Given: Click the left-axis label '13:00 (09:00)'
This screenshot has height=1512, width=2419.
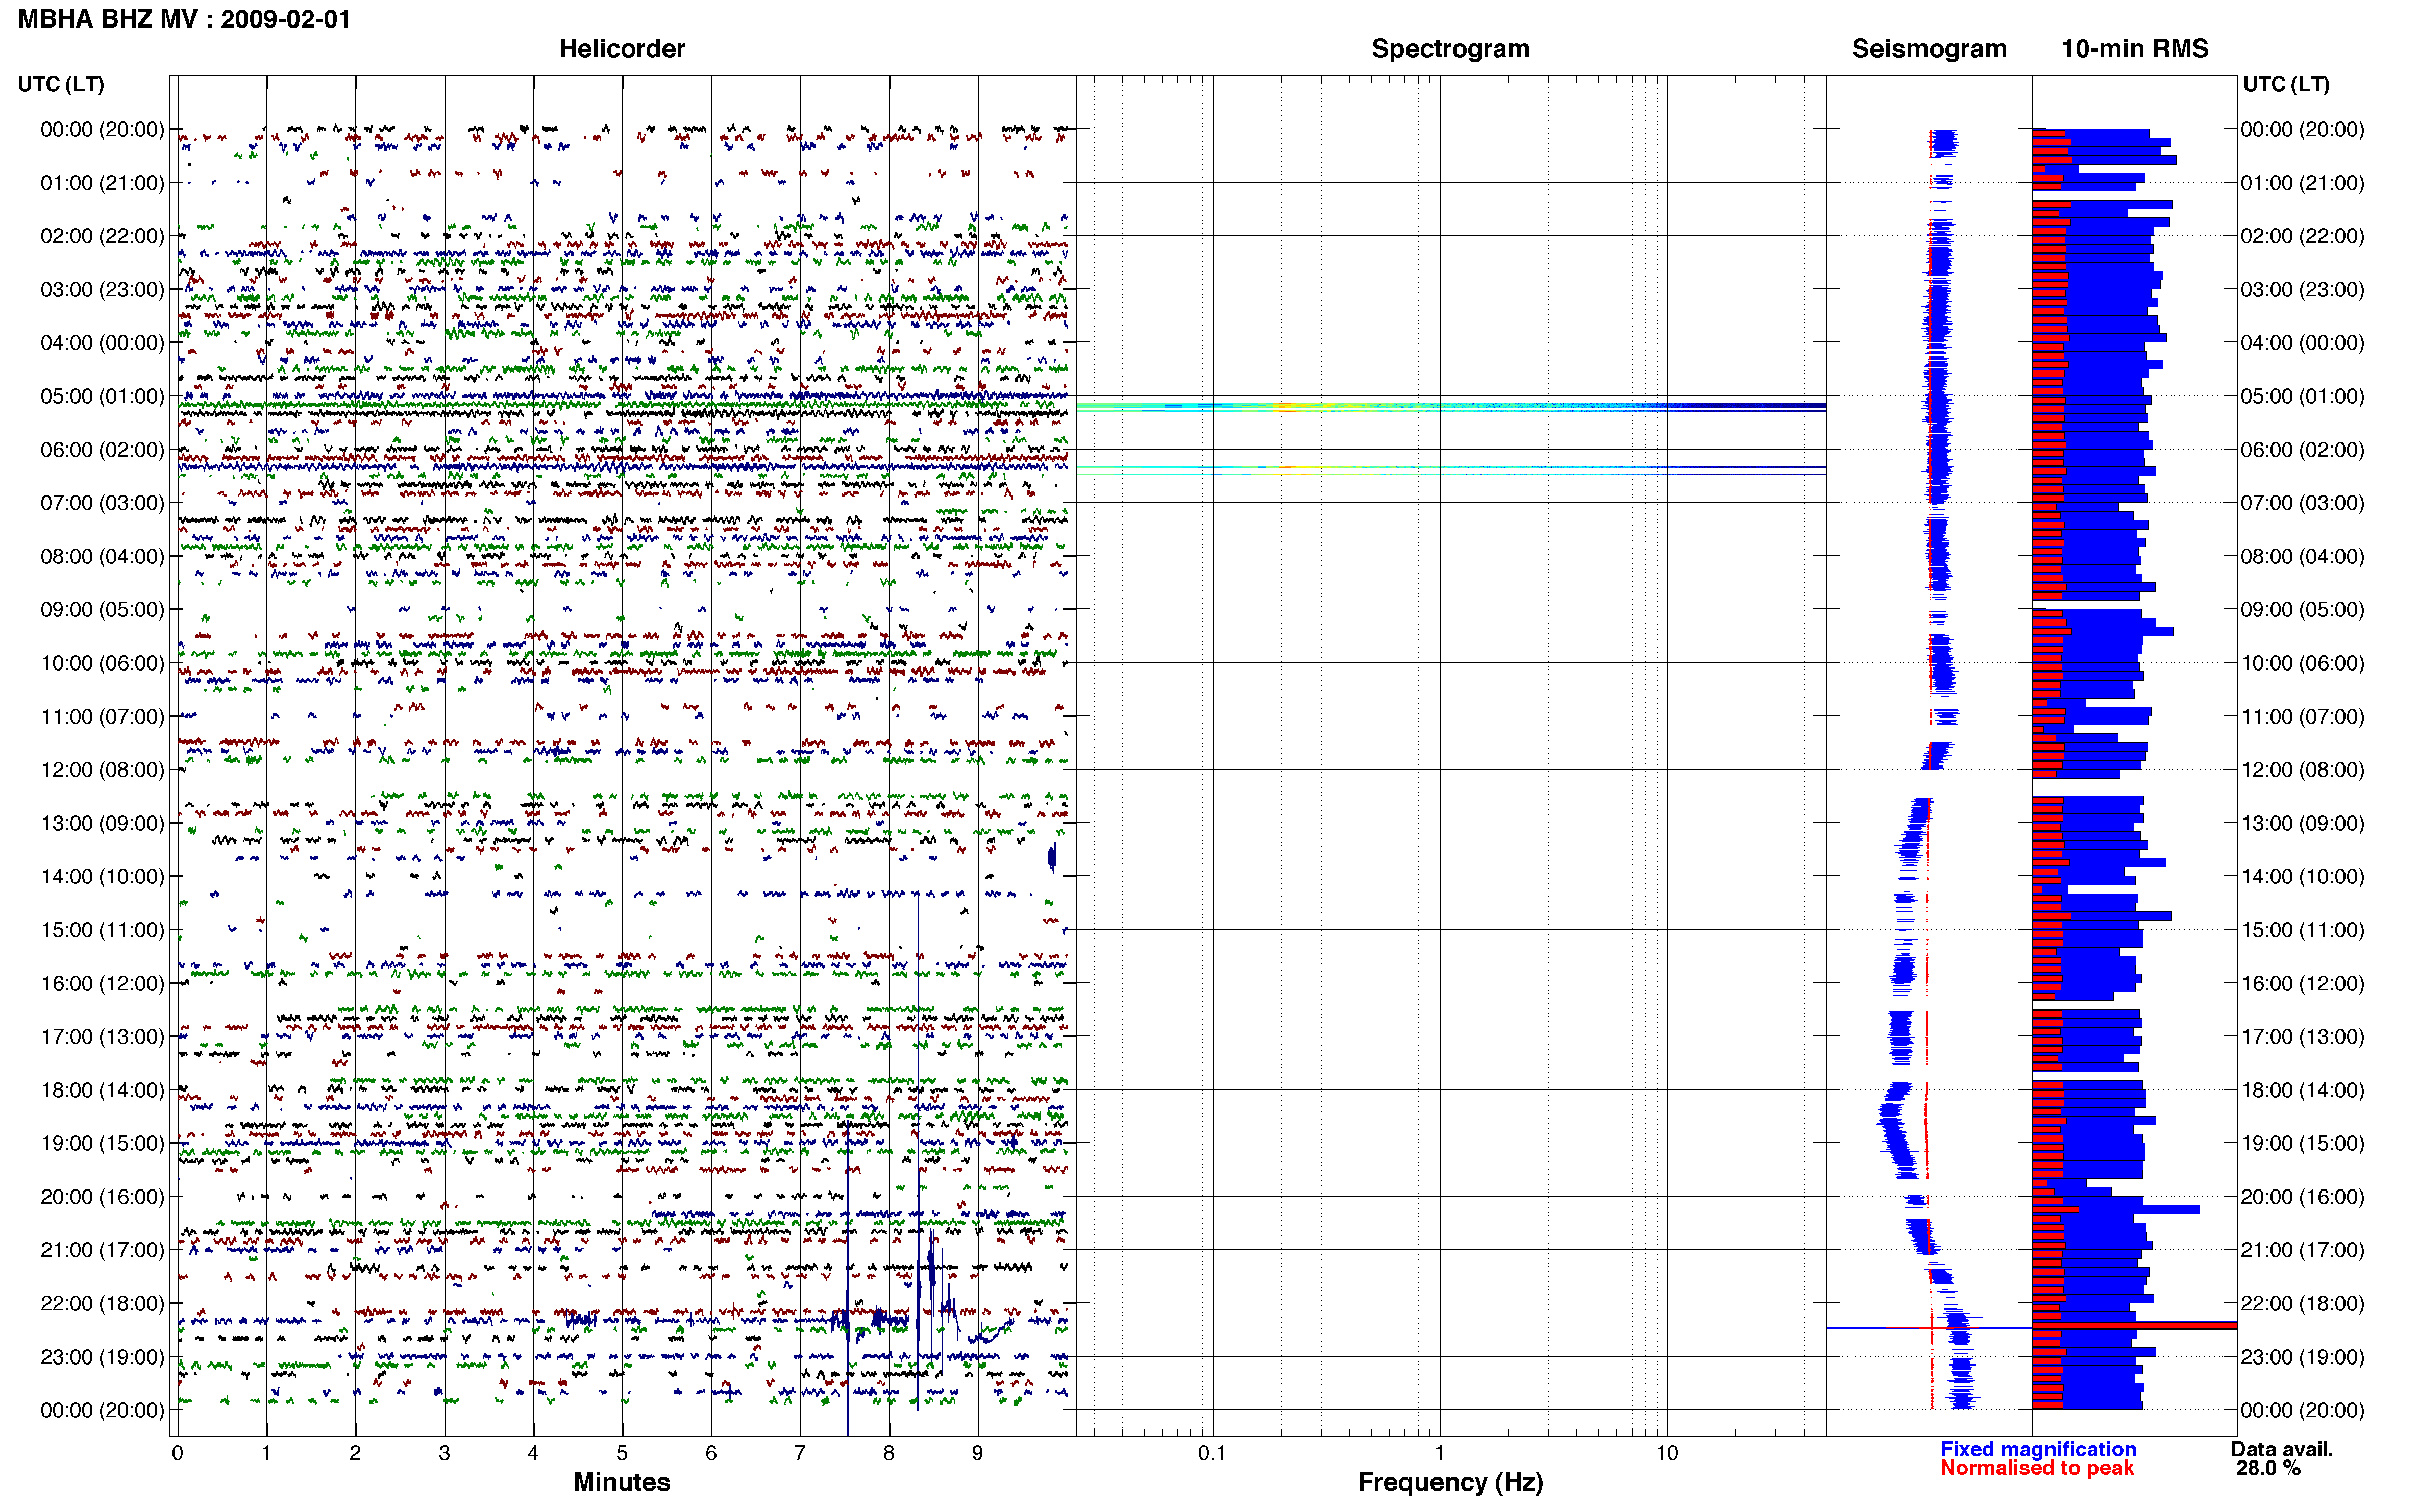Looking at the screenshot, I should click(x=102, y=823).
